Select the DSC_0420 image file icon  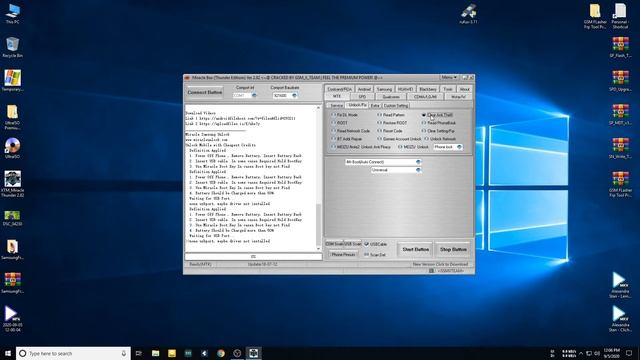pos(12,218)
